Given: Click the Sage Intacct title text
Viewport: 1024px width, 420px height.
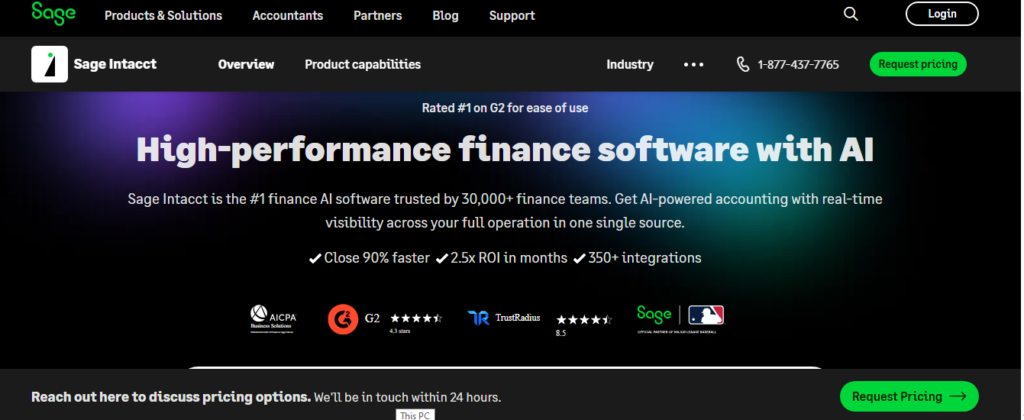Looking at the screenshot, I should pos(115,64).
